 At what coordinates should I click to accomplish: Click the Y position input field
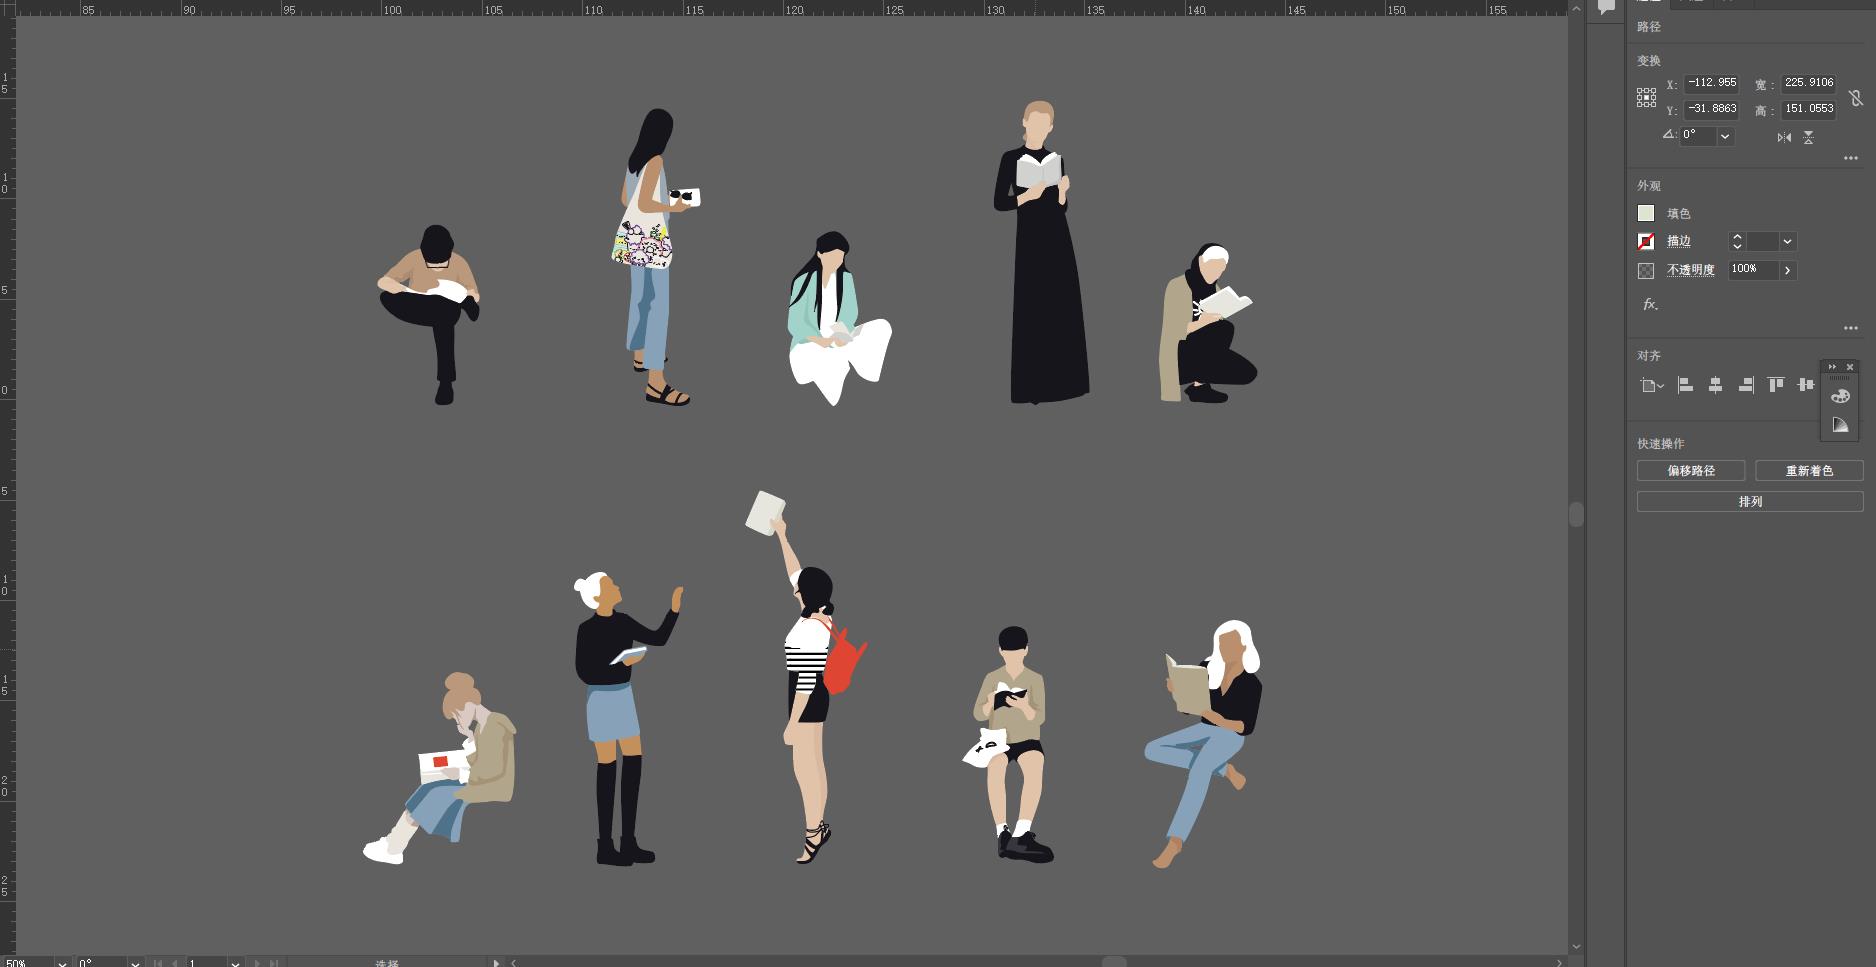click(1711, 109)
